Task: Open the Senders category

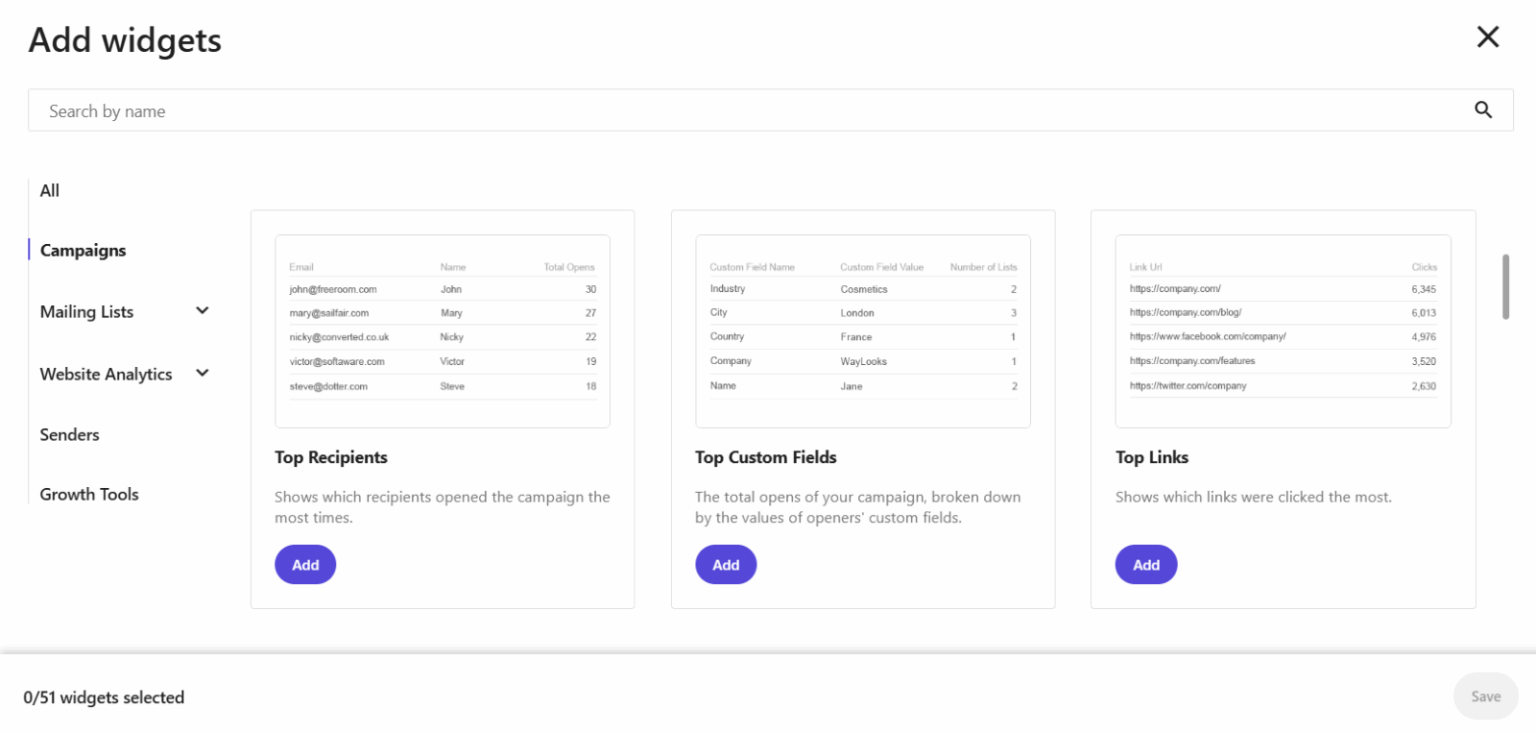Action: [x=69, y=434]
